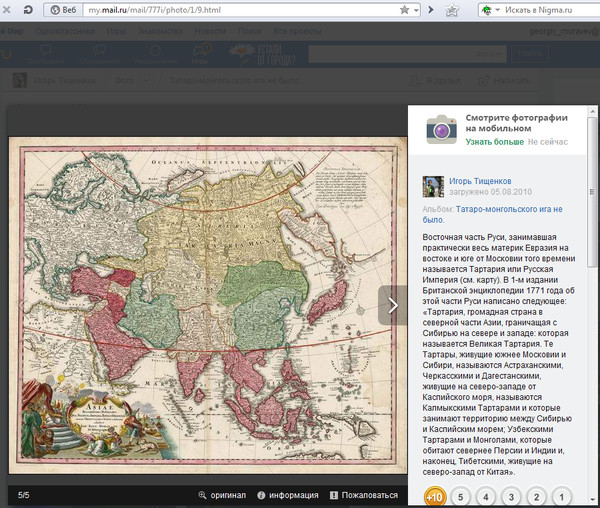Click the antique Asia map photo
This screenshot has height=508, width=600.
click(x=208, y=305)
